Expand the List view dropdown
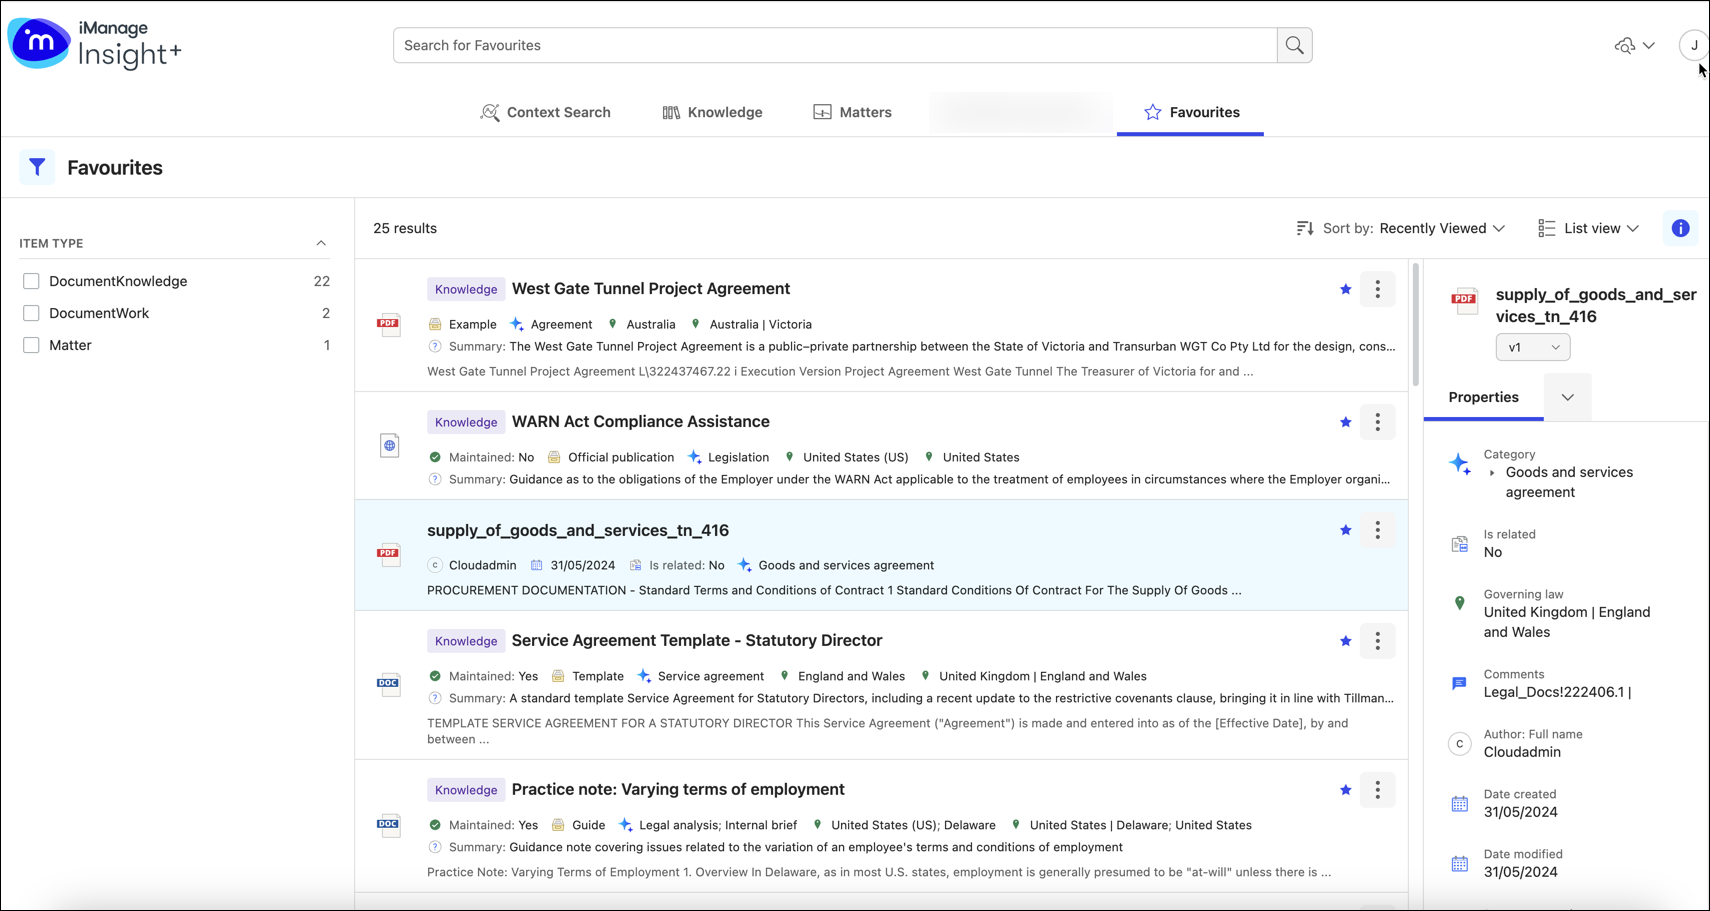Image resolution: width=1710 pixels, height=911 pixels. tap(1588, 228)
